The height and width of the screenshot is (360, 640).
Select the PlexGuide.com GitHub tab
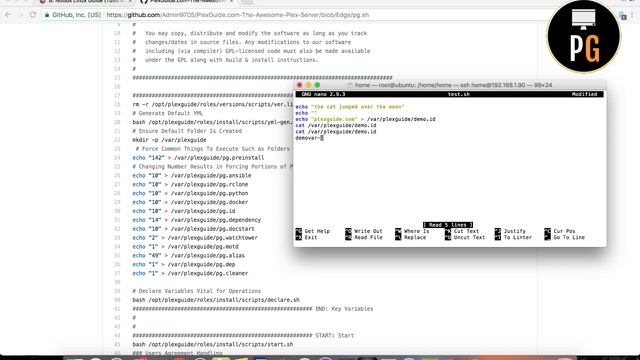pos(187,2)
